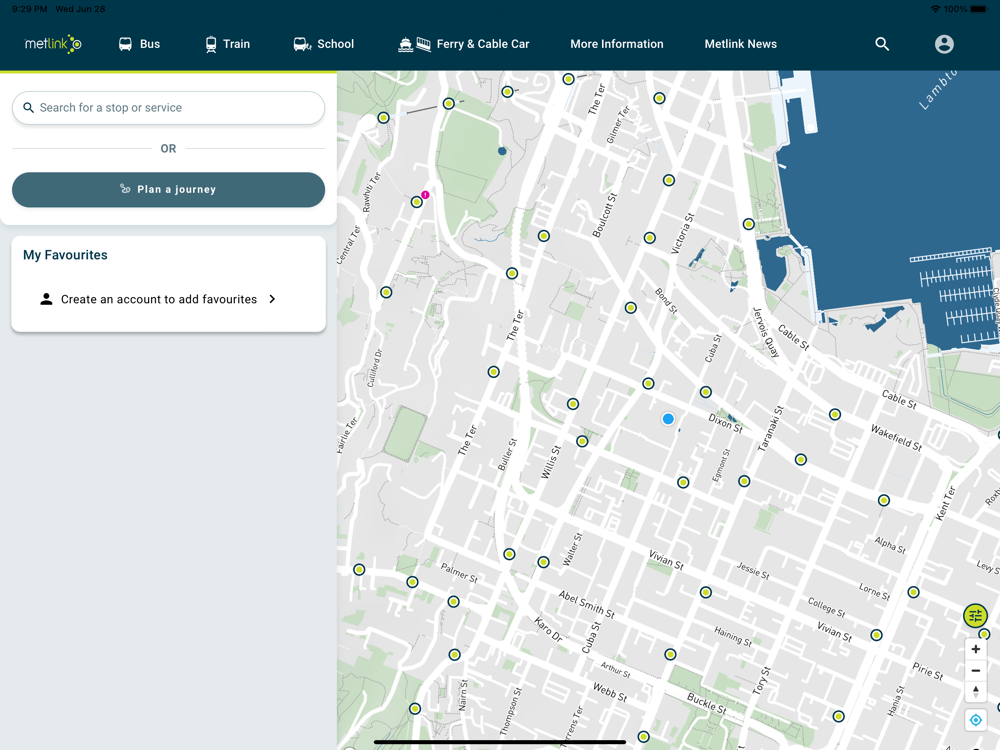Center map on my current location
This screenshot has width=1000, height=750.
click(976, 720)
